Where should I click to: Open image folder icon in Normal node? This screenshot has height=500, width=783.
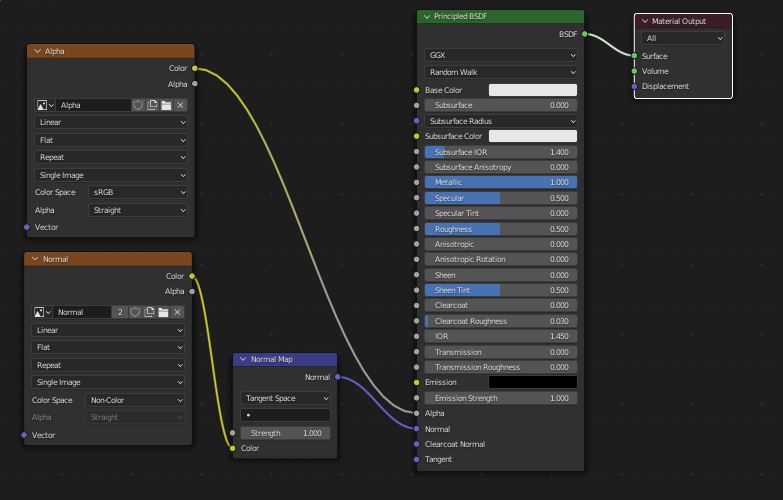point(163,312)
